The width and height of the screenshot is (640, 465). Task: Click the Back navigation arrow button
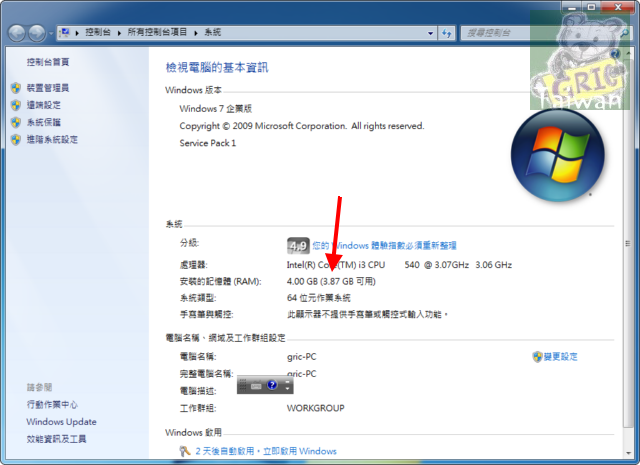click(x=17, y=33)
